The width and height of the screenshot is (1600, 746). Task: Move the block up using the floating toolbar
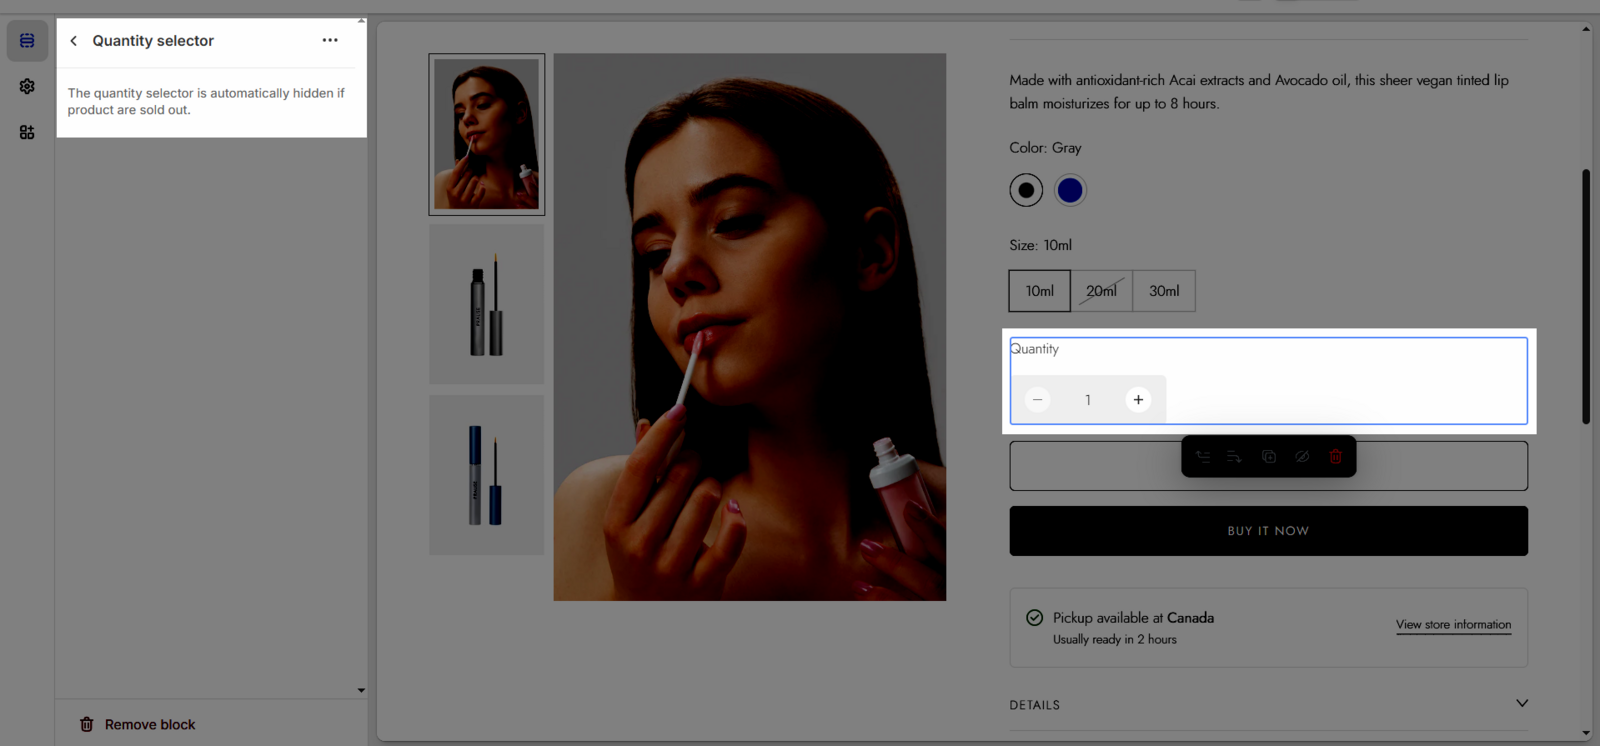[x=1203, y=457]
